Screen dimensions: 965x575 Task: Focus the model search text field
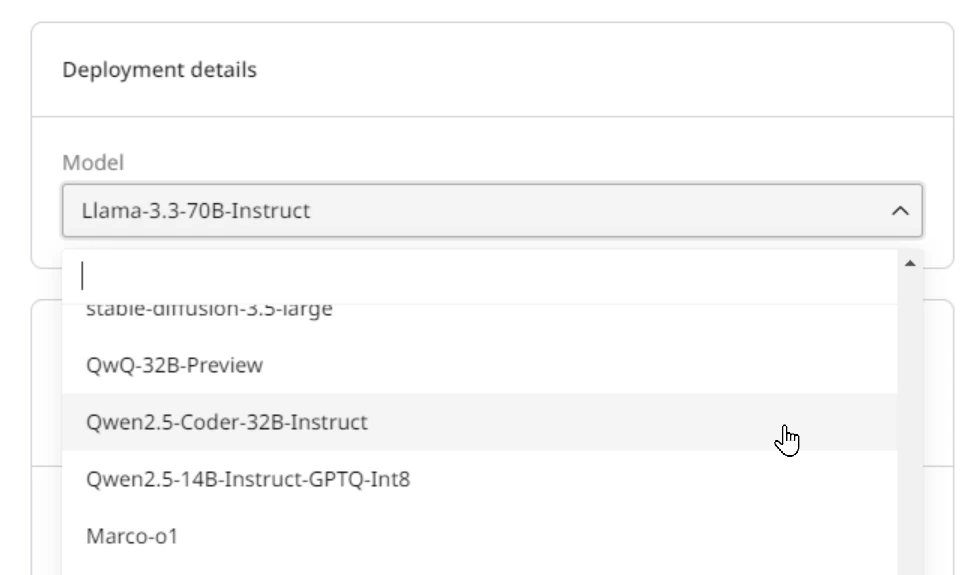479,276
